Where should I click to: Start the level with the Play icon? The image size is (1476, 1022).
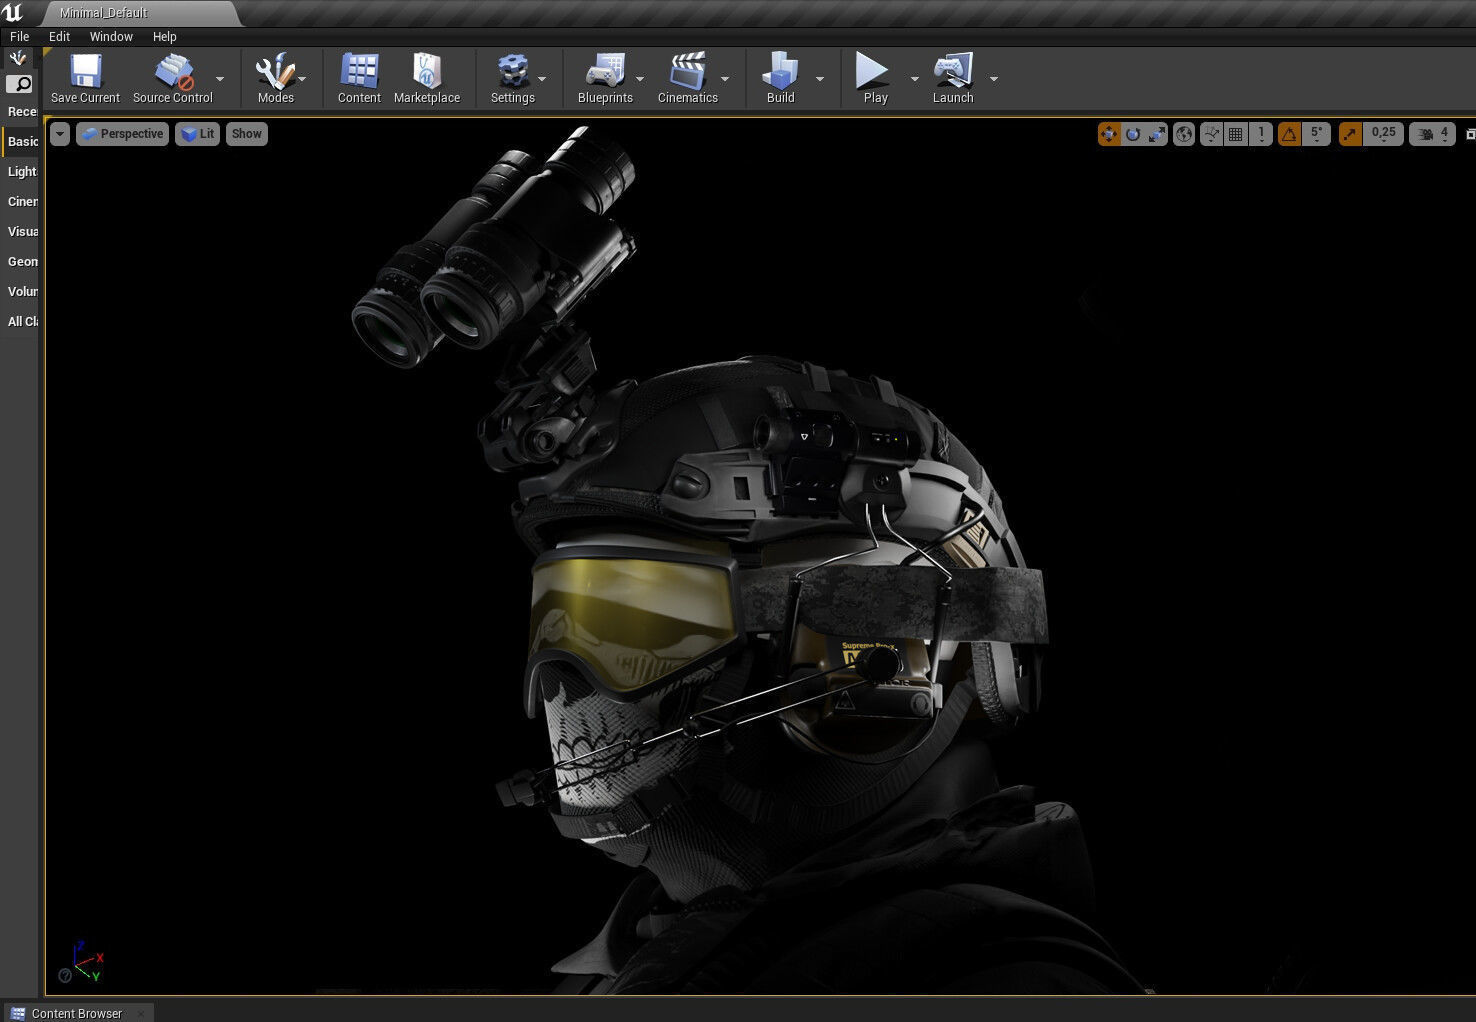click(872, 71)
